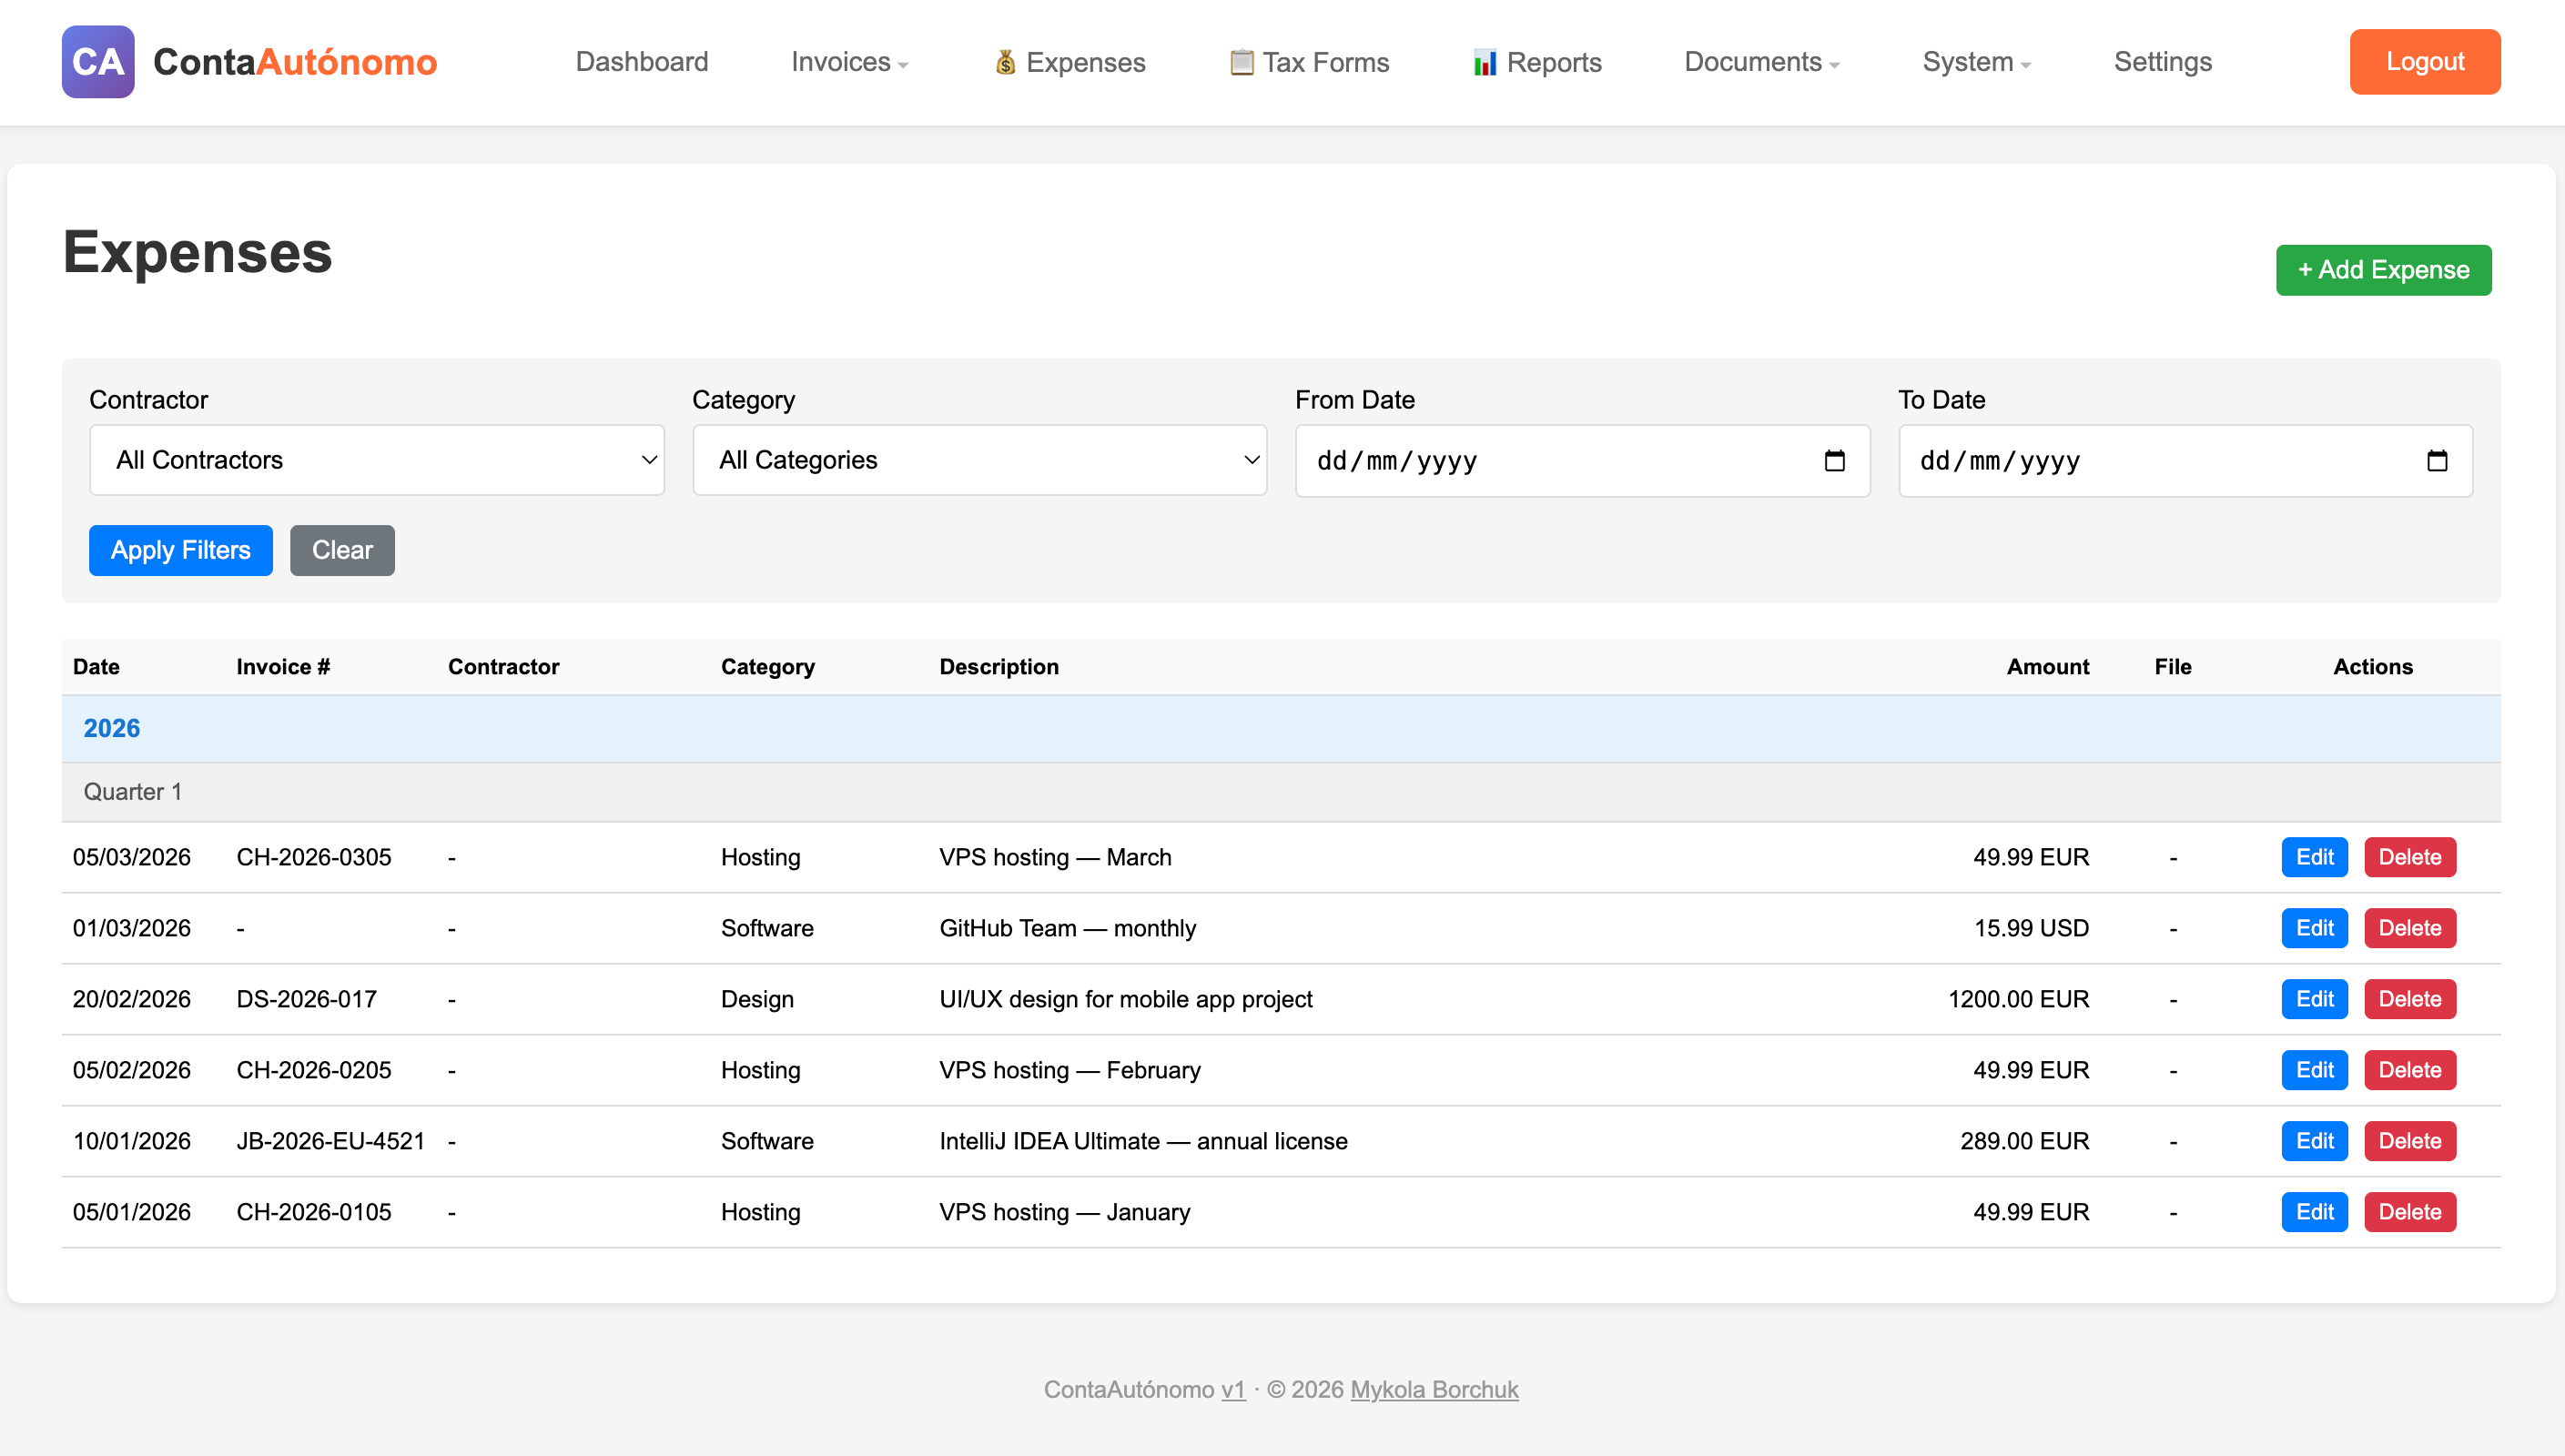The height and width of the screenshot is (1456, 2565).
Task: Delete the UI/UX design expense
Action: click(x=2410, y=999)
